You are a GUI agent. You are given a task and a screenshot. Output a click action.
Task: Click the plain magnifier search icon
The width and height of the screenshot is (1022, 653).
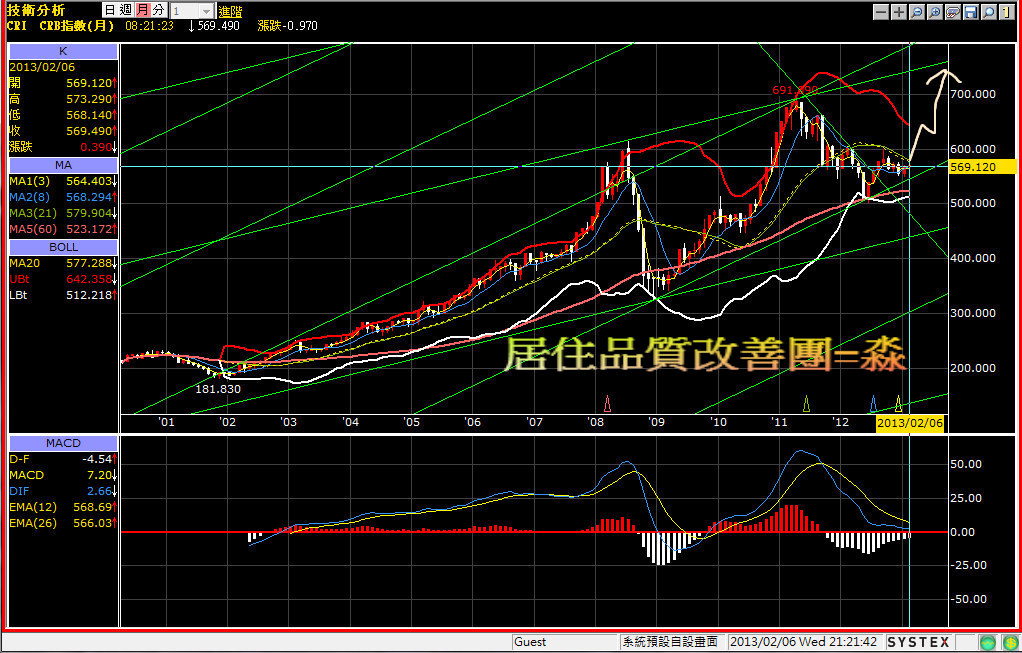(988, 12)
